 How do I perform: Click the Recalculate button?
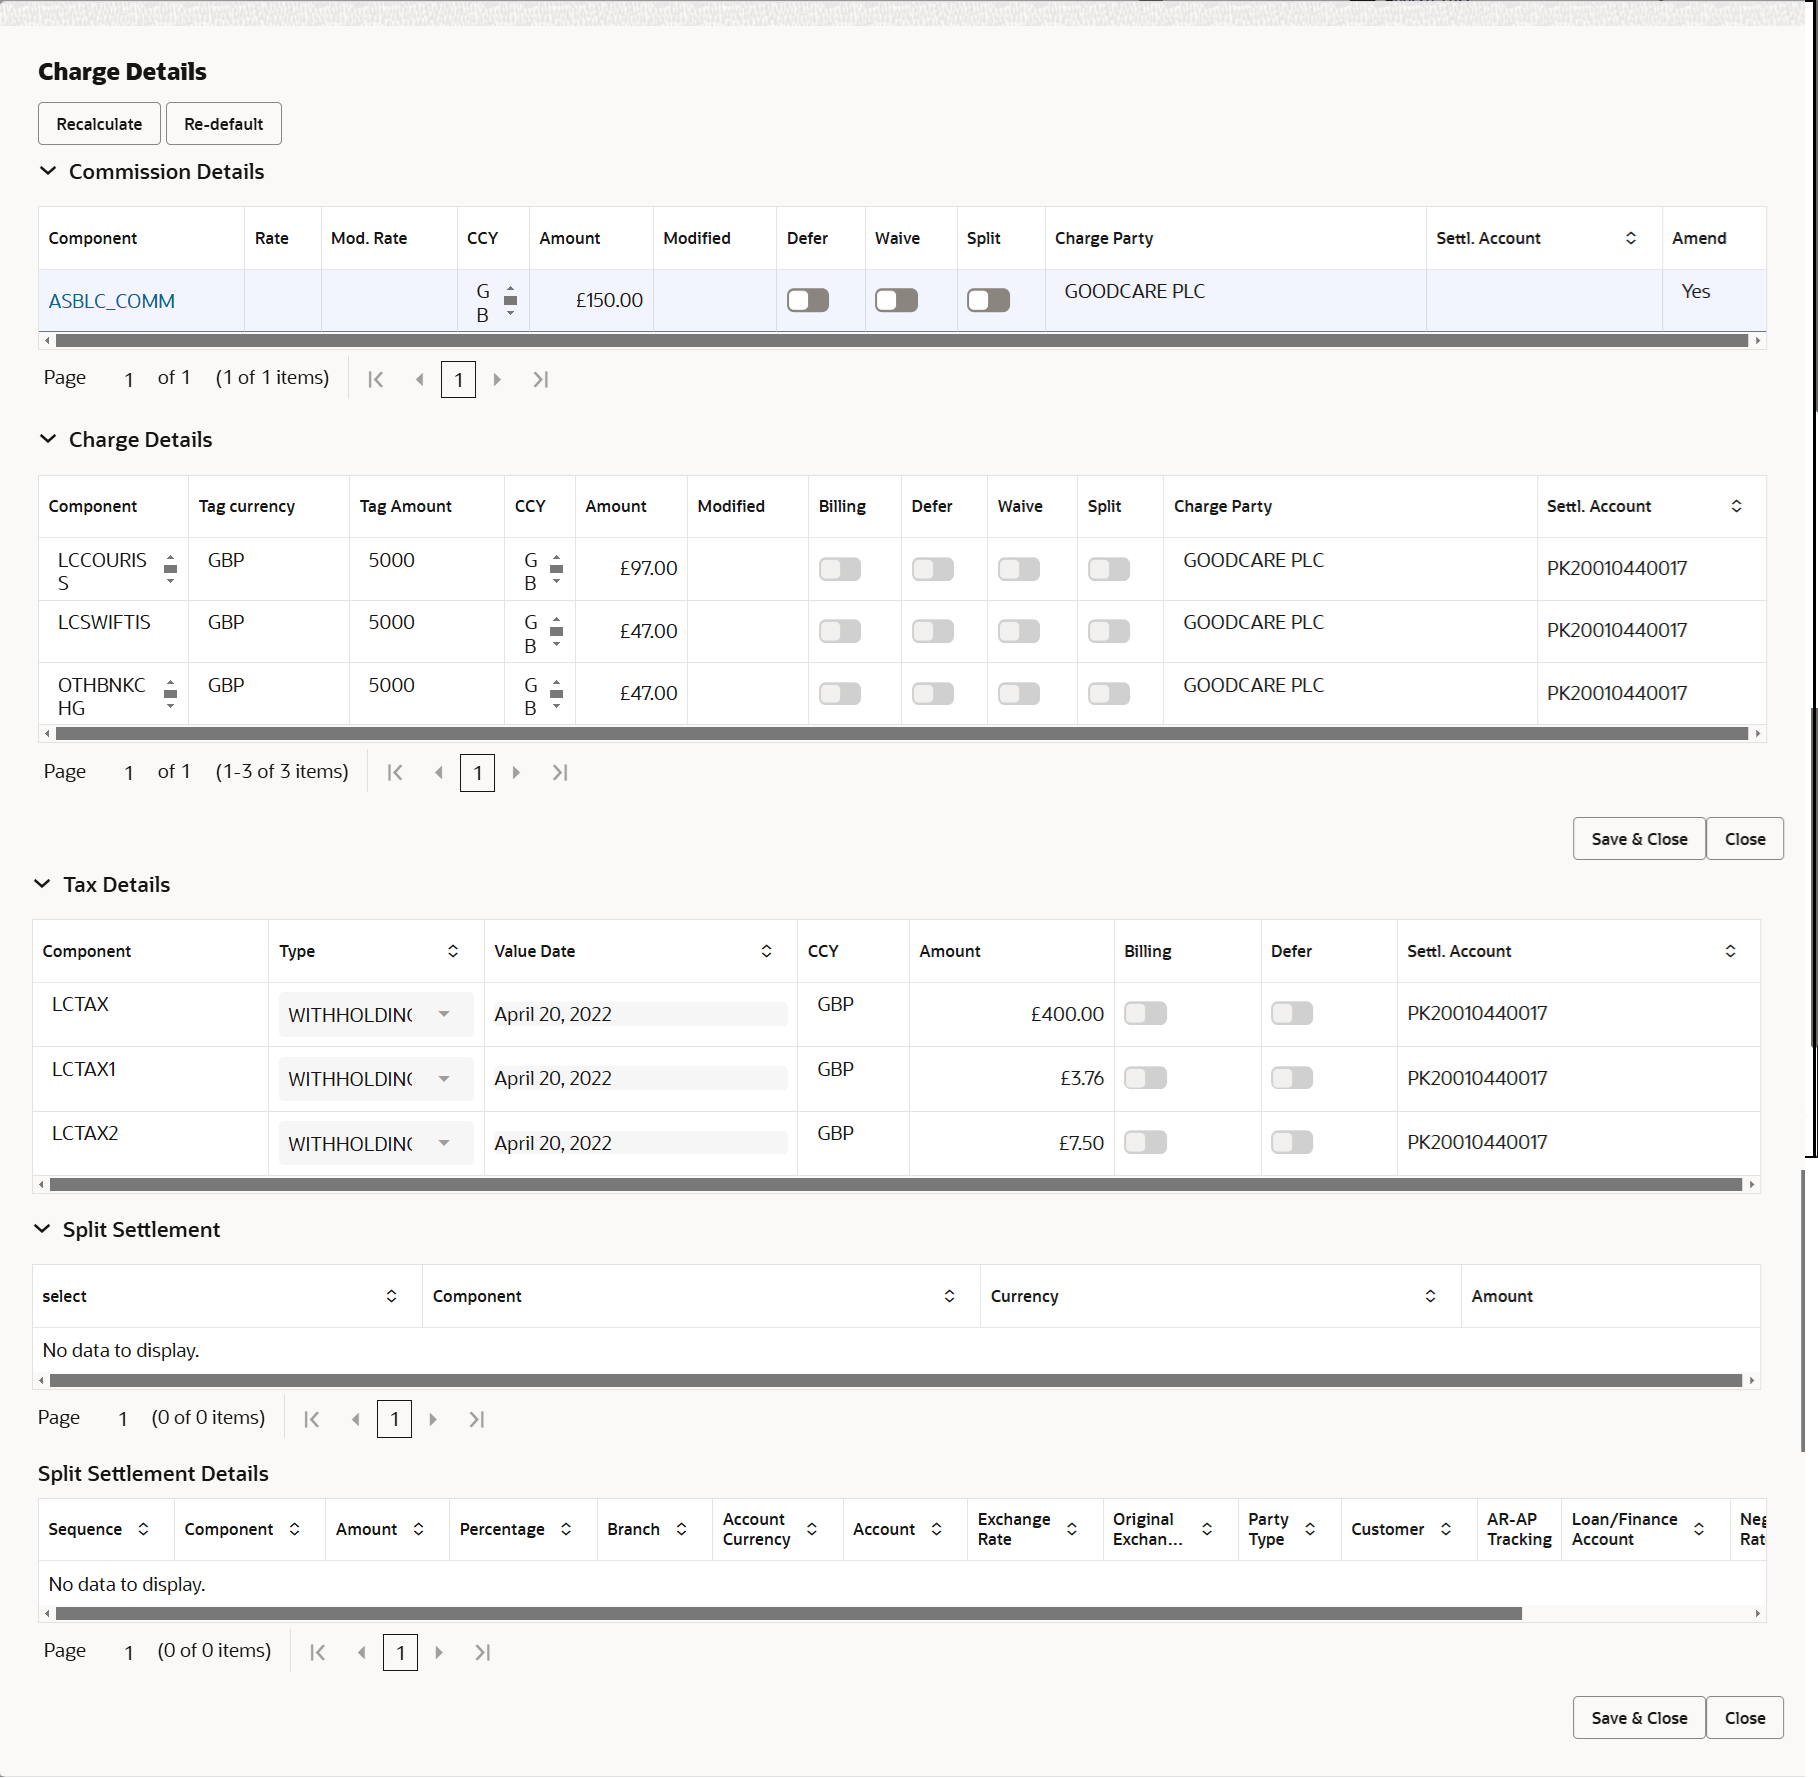tap(98, 123)
